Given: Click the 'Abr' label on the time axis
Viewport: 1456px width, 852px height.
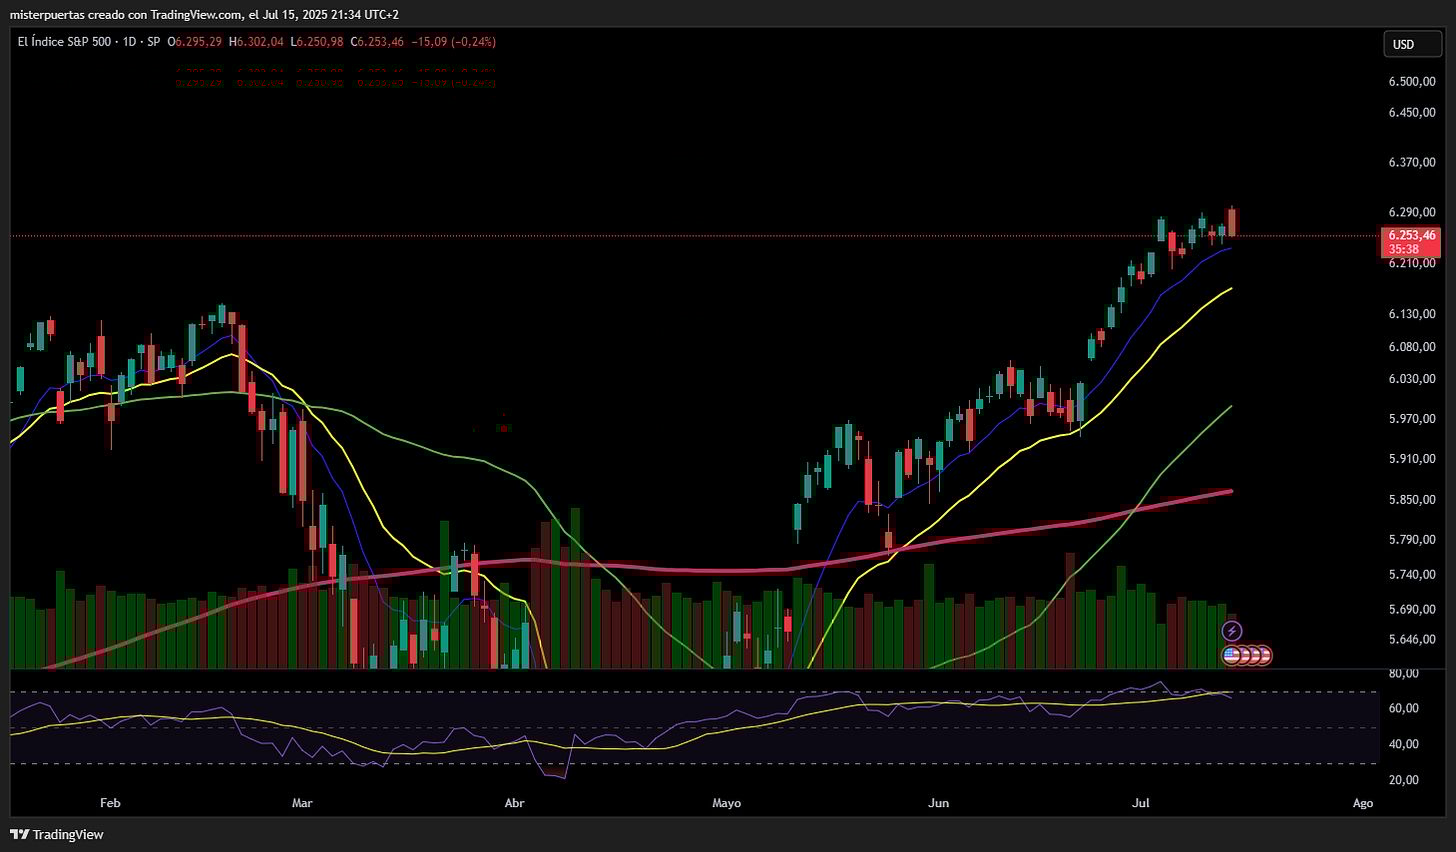Looking at the screenshot, I should point(514,803).
